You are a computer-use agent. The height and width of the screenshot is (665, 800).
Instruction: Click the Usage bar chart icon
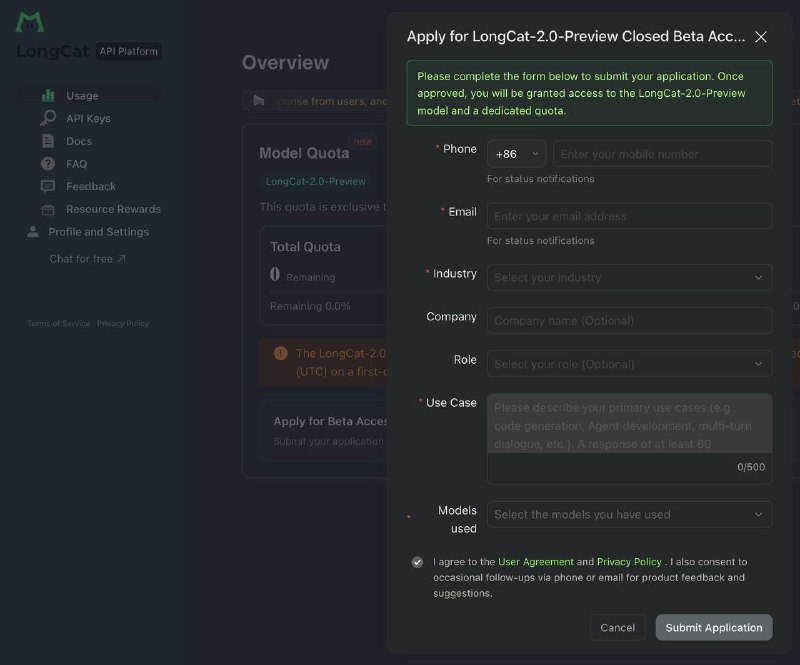pos(48,95)
